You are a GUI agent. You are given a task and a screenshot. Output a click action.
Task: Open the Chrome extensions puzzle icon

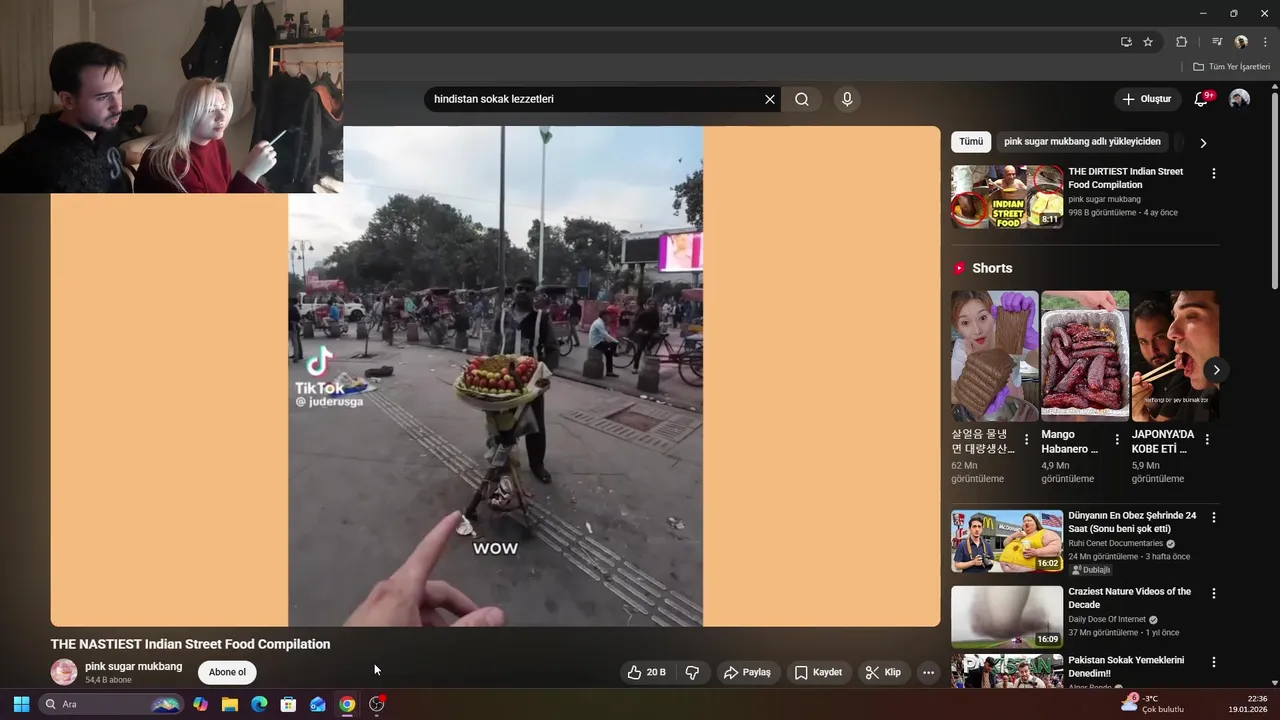tap(1181, 42)
